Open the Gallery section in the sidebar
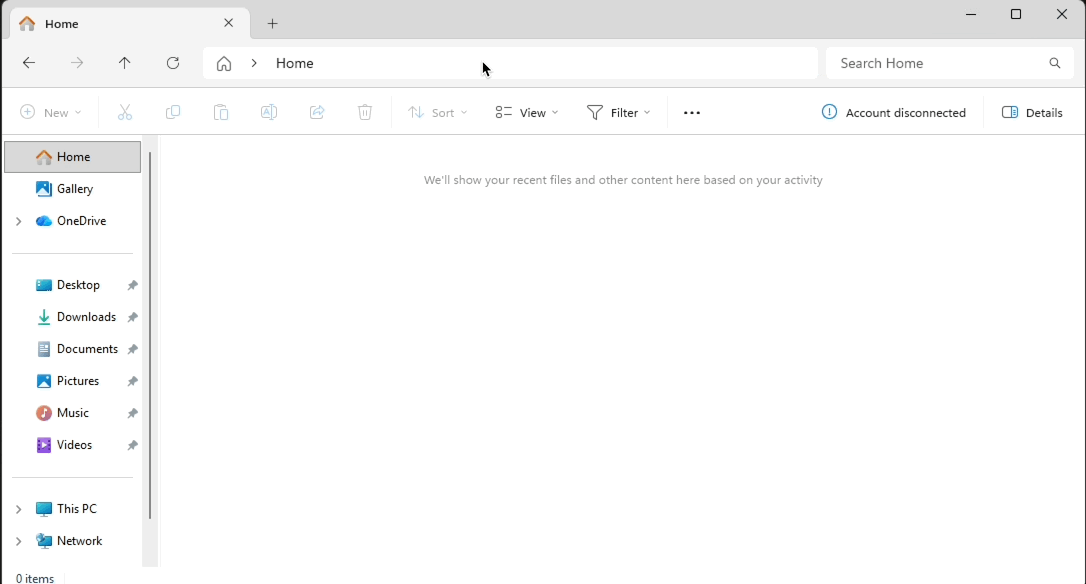 [x=74, y=188]
